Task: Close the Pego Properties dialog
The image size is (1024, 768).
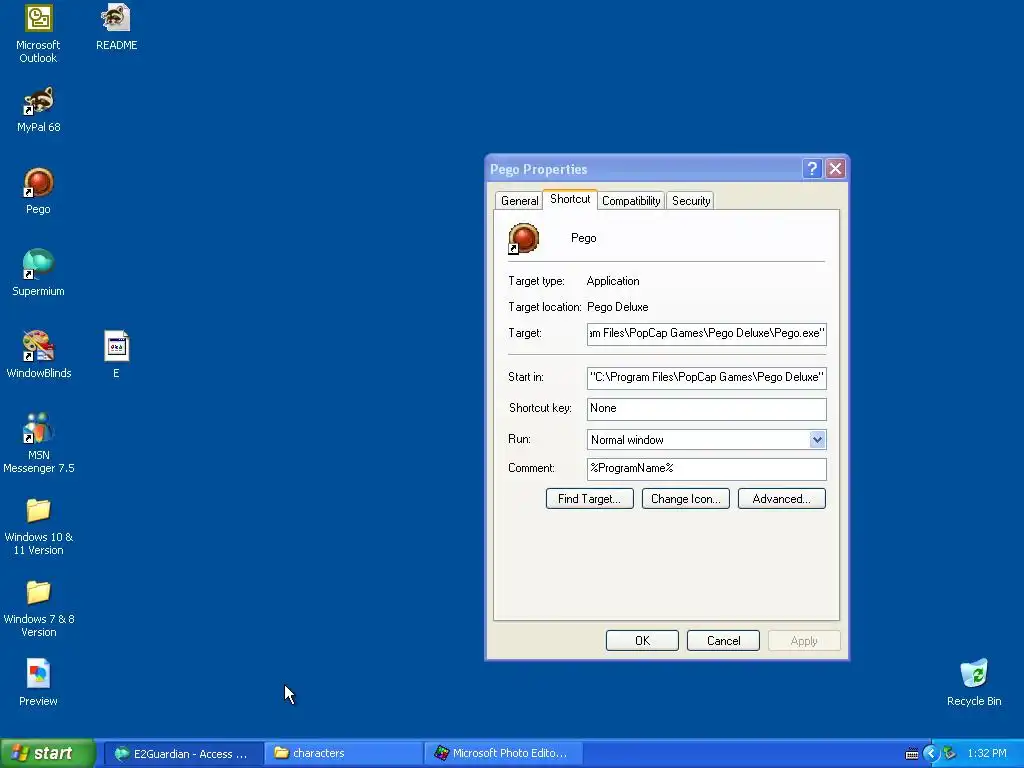Action: click(x=835, y=169)
